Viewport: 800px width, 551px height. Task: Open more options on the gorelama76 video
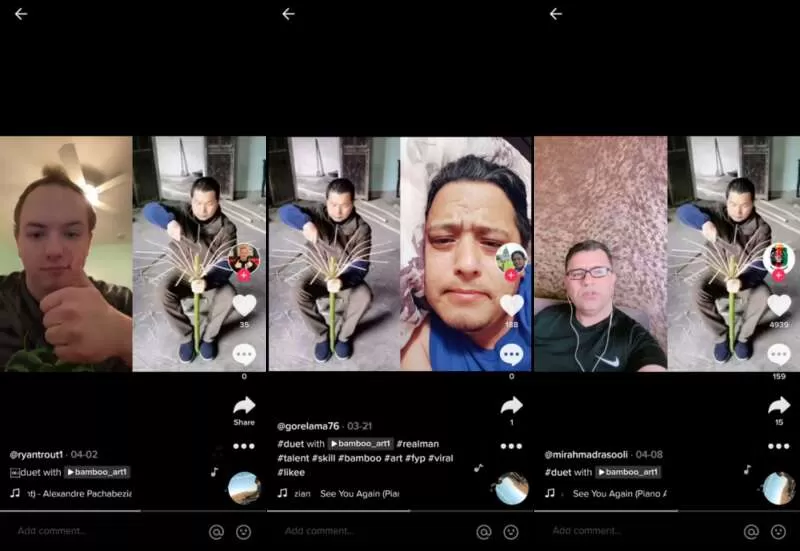click(511, 446)
